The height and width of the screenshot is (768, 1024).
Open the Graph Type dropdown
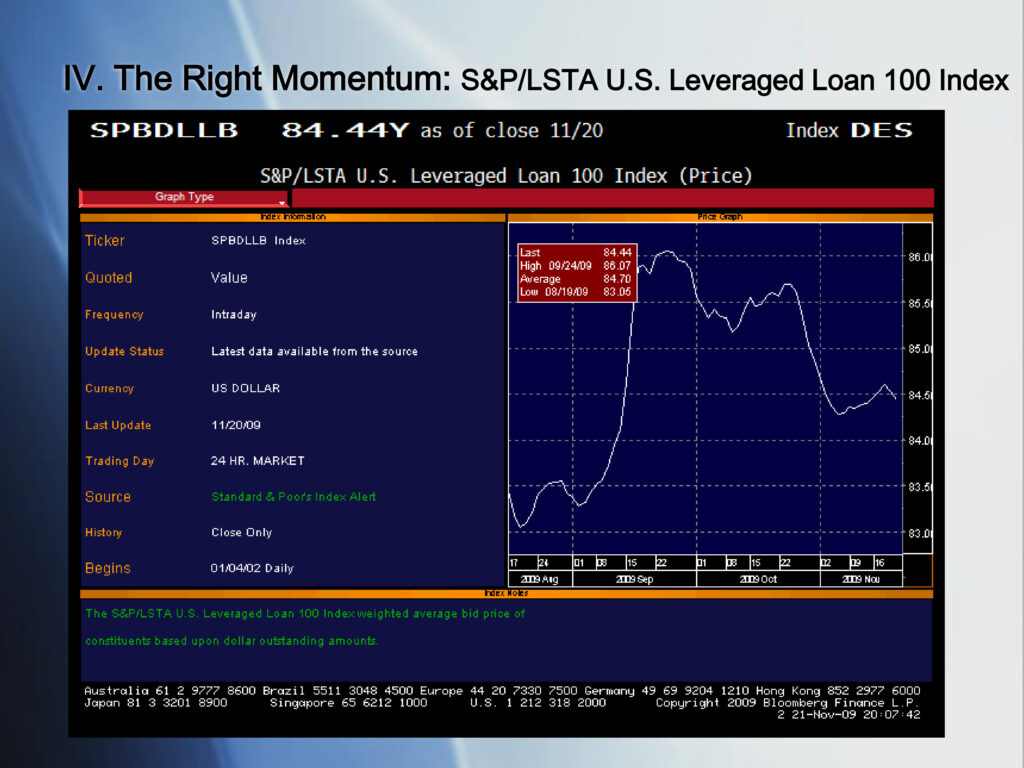point(184,197)
